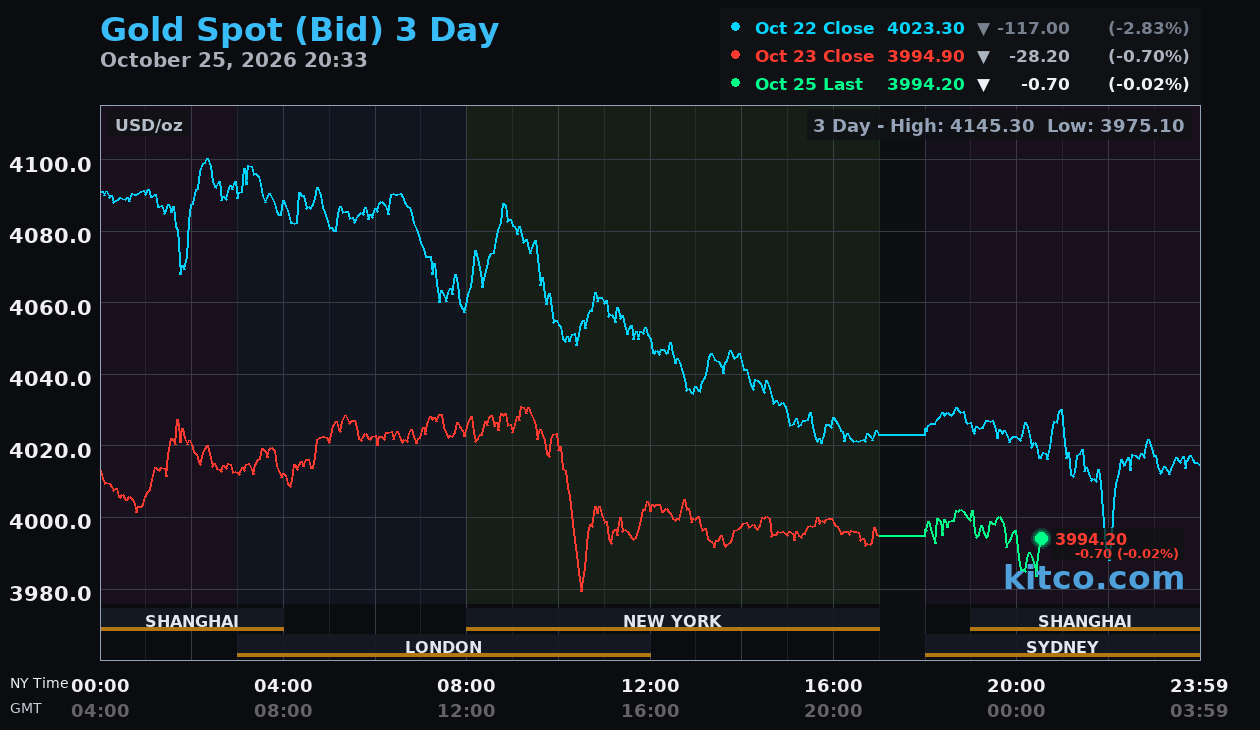Click the 3980.0 axis label

[x=50, y=592]
